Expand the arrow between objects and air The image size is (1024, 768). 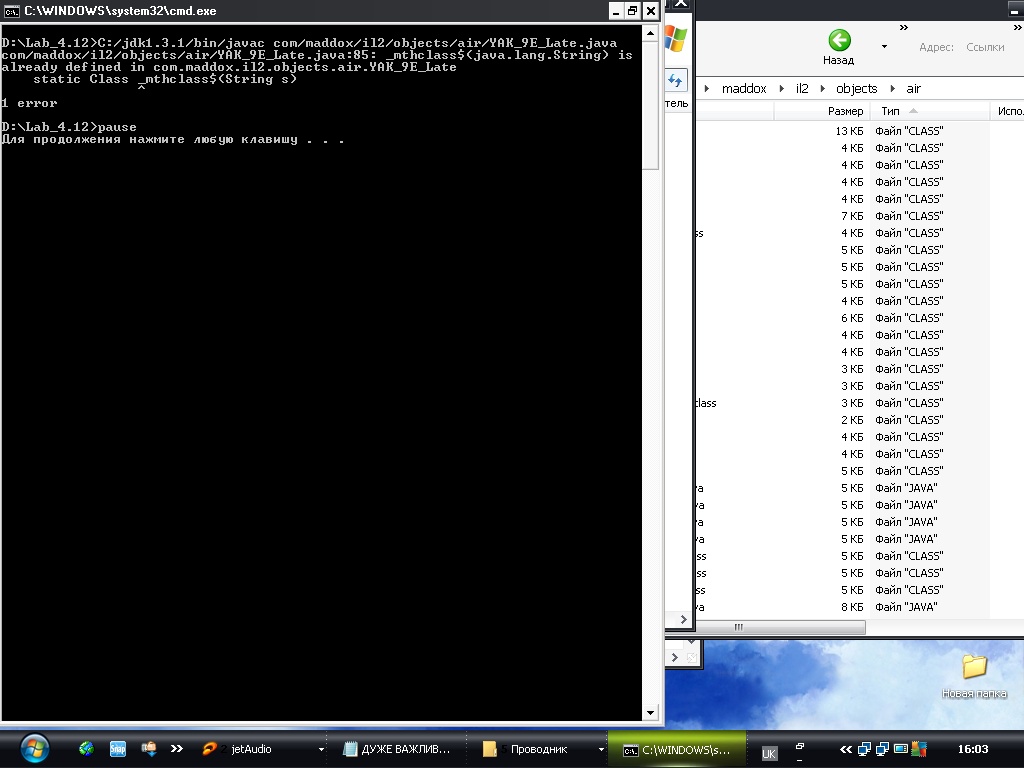pos(892,89)
